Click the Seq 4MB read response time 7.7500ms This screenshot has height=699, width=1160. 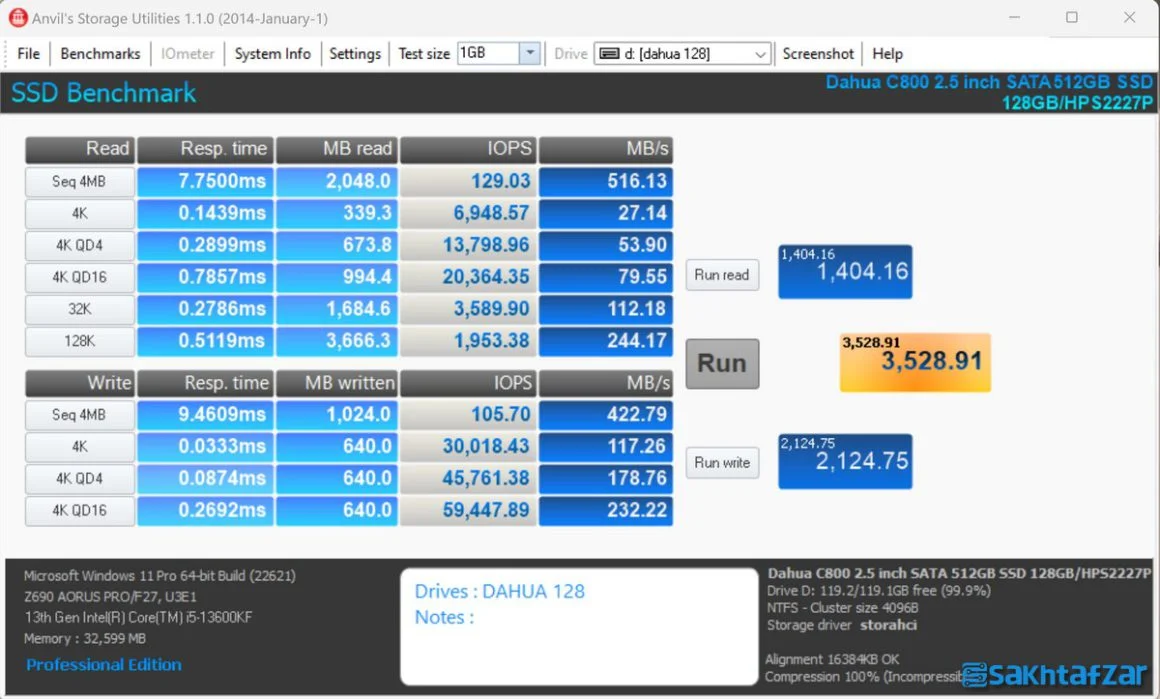pos(205,182)
